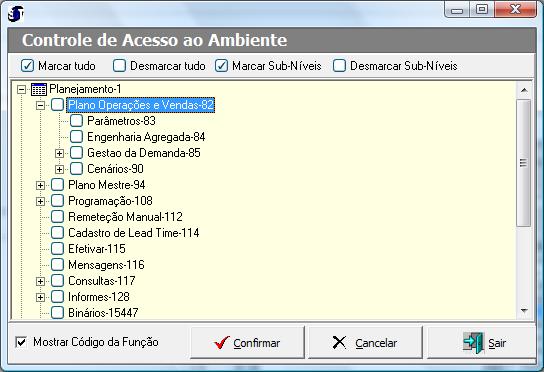The height and width of the screenshot is (372, 544).
Task: Click the app logo in title bar
Action: coord(16,14)
